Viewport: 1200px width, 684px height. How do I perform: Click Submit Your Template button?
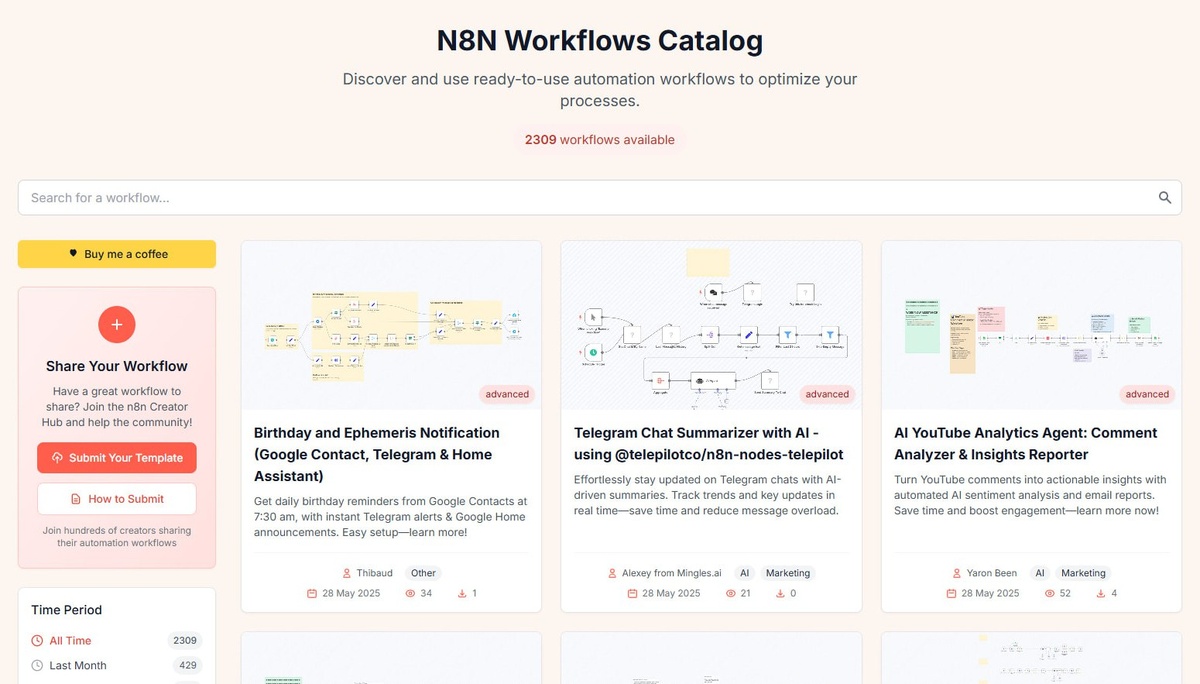[117, 458]
